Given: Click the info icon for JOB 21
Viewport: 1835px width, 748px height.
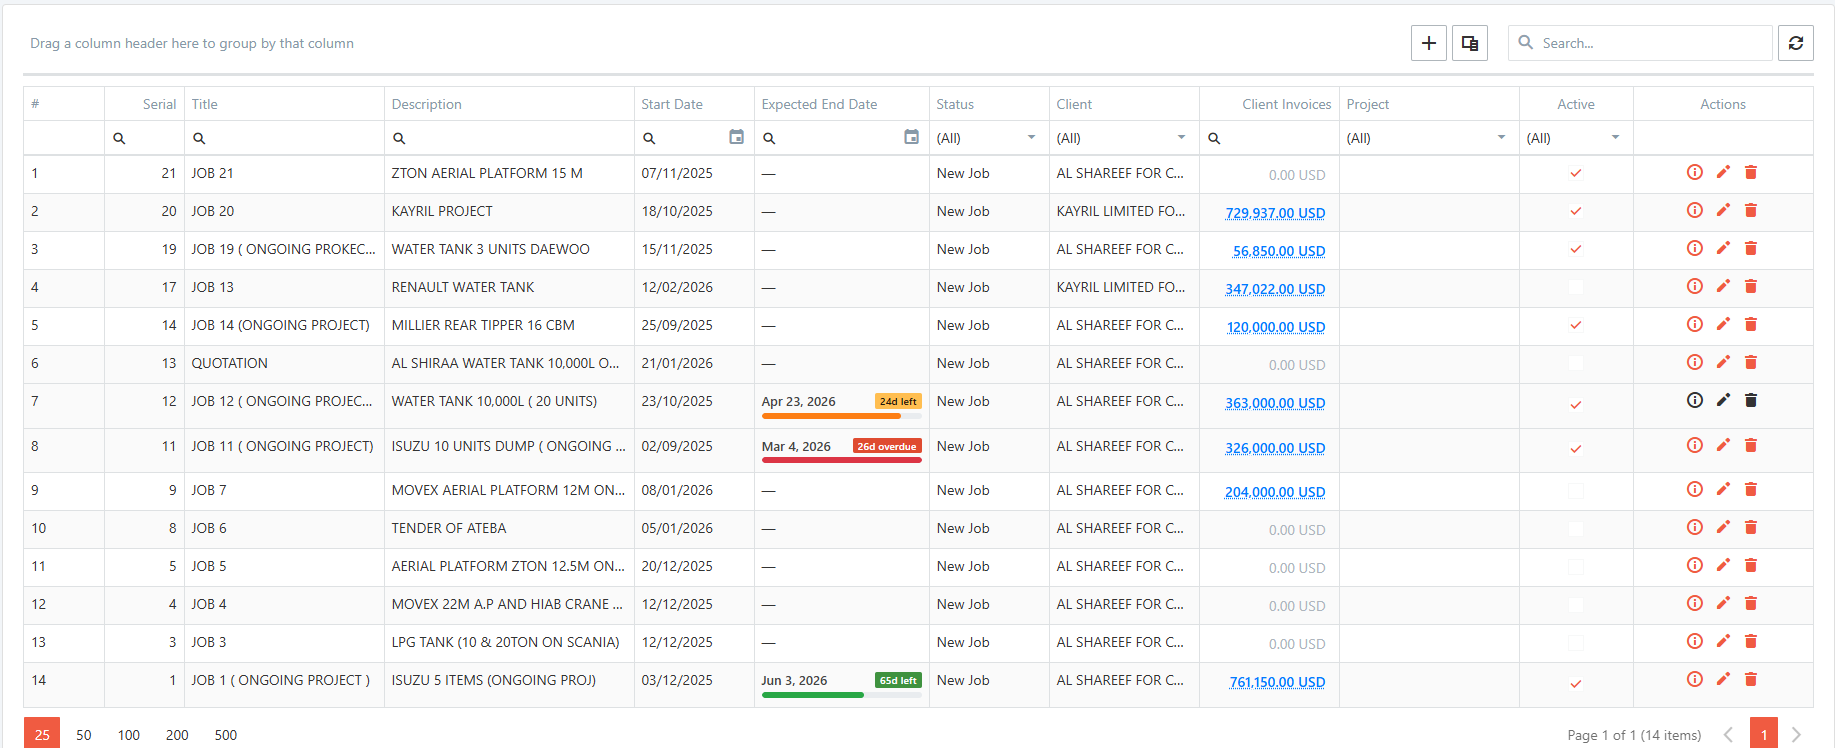Looking at the screenshot, I should 1694,172.
